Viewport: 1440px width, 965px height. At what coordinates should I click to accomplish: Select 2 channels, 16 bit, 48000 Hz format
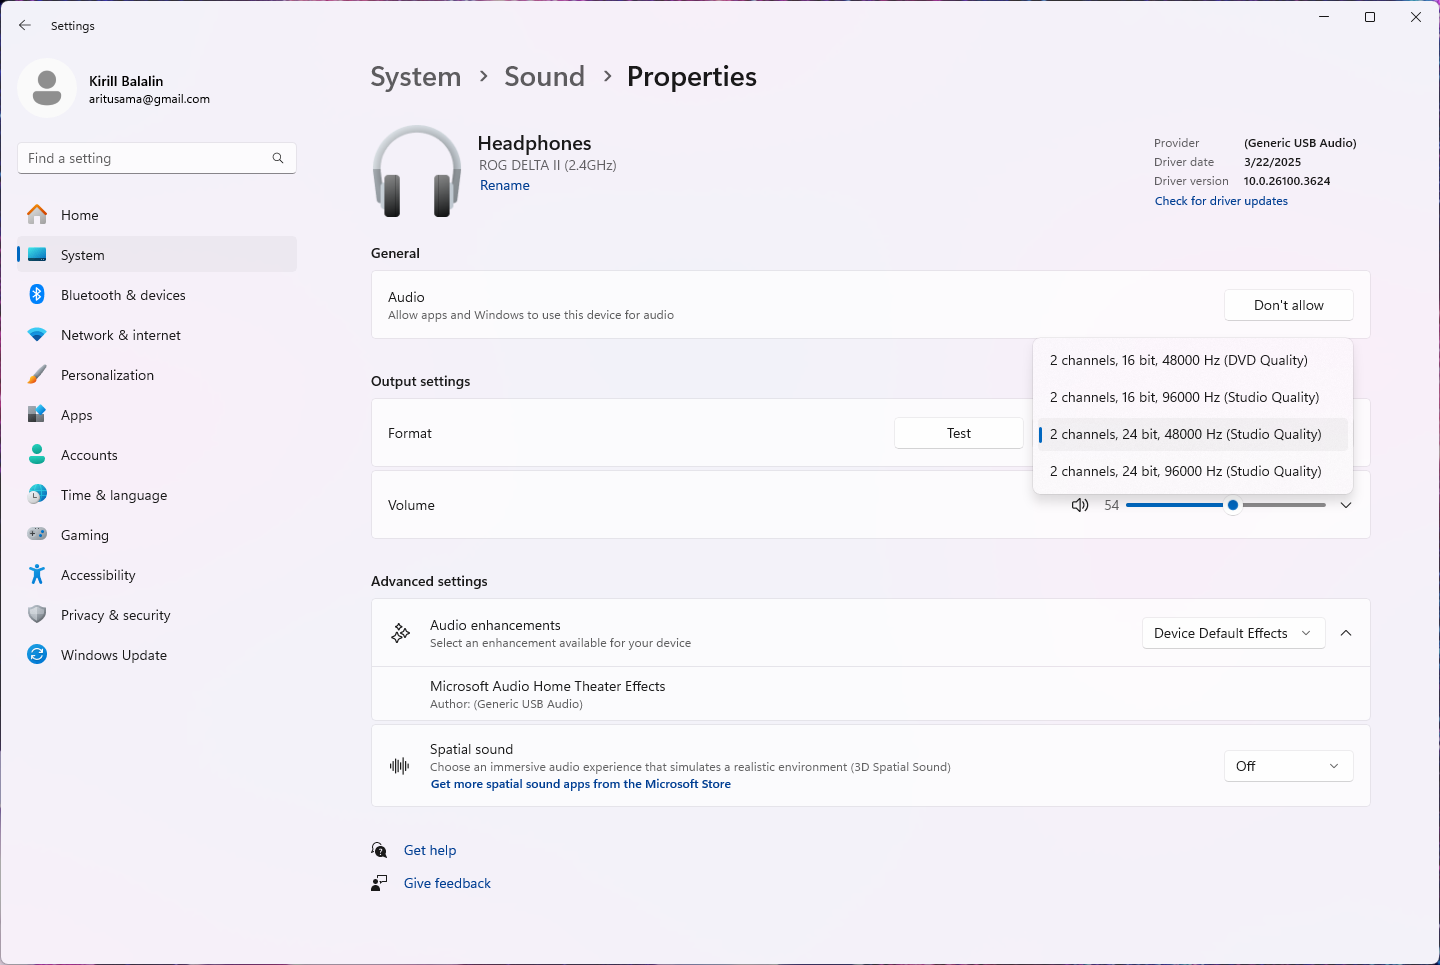[x=1178, y=360]
